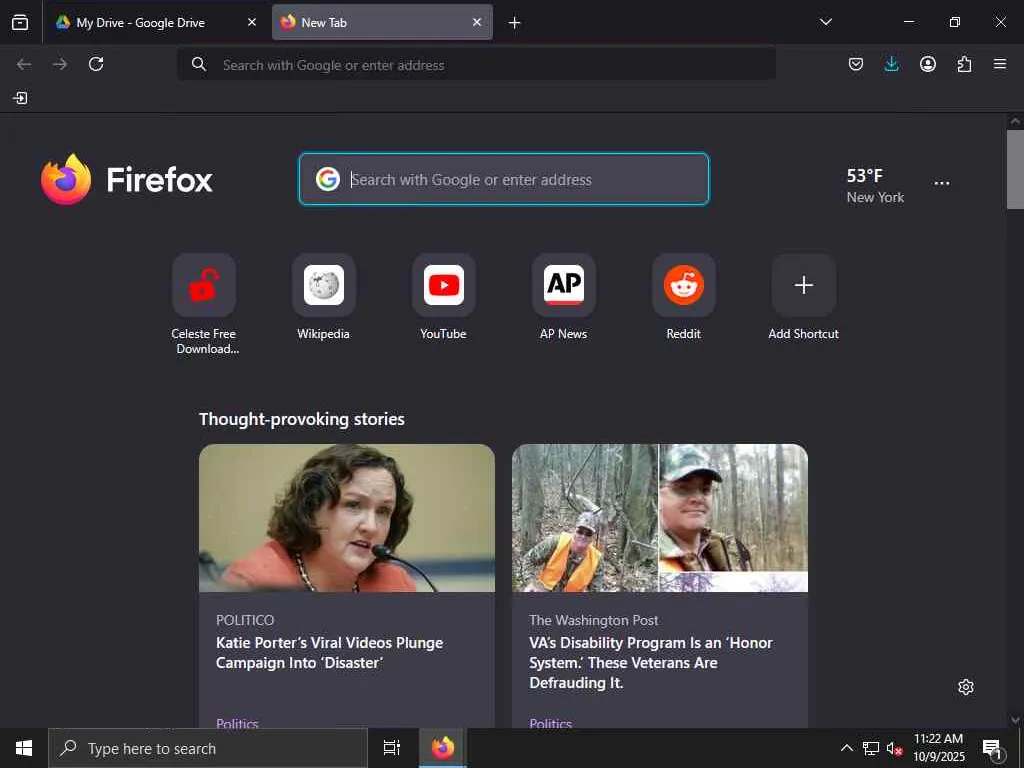Open the weather widget three-dot menu
Screen dimensions: 1024x768
942,183
